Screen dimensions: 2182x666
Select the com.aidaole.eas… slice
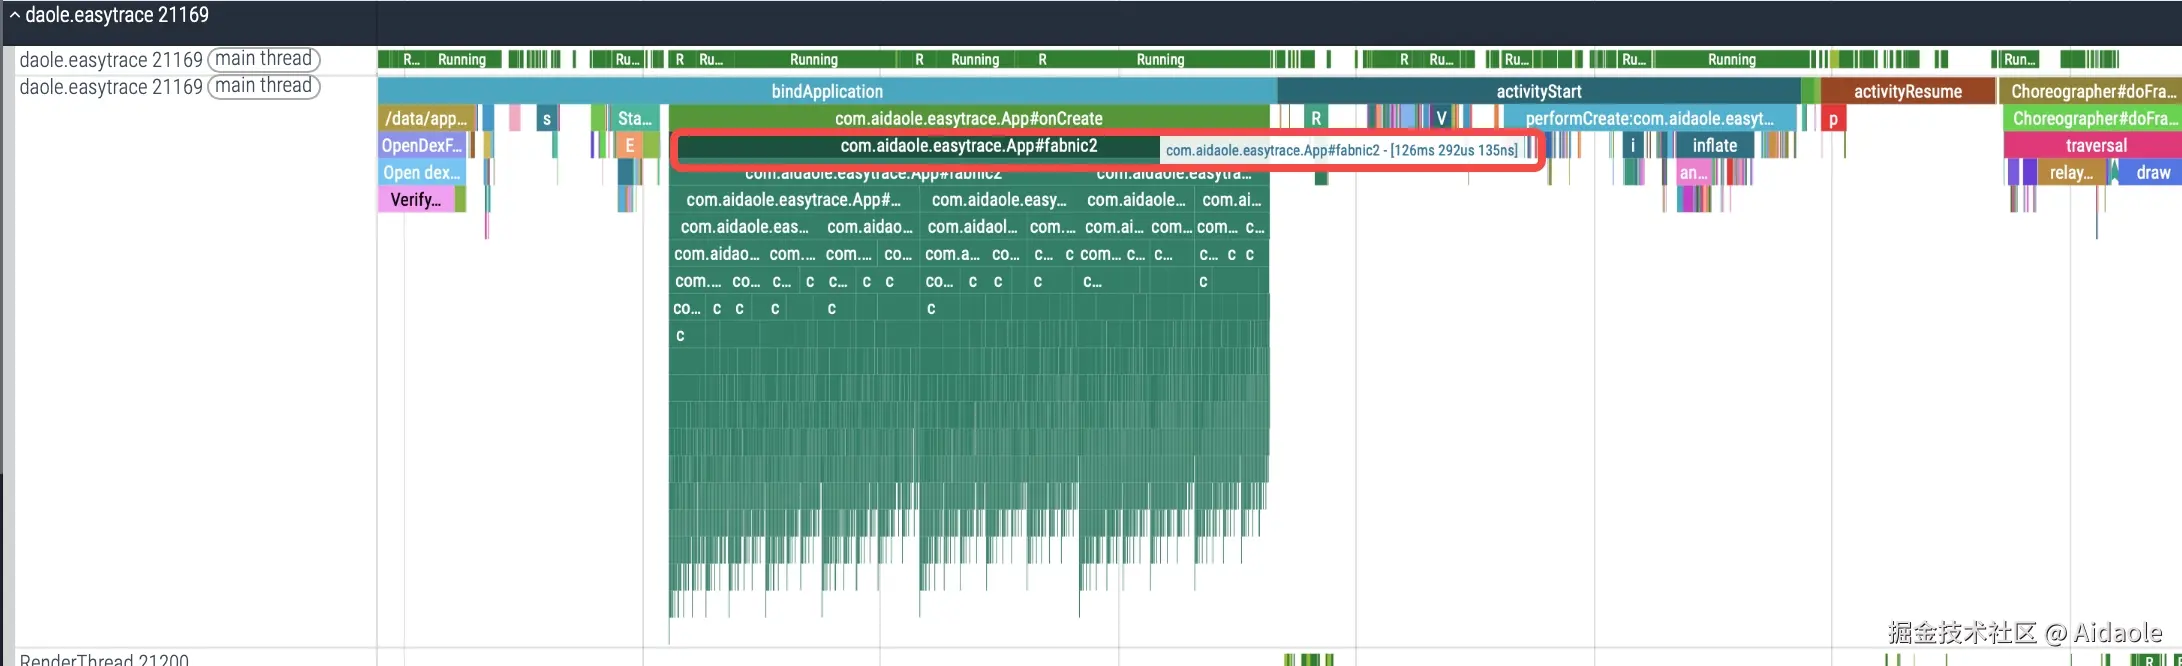tap(745, 226)
